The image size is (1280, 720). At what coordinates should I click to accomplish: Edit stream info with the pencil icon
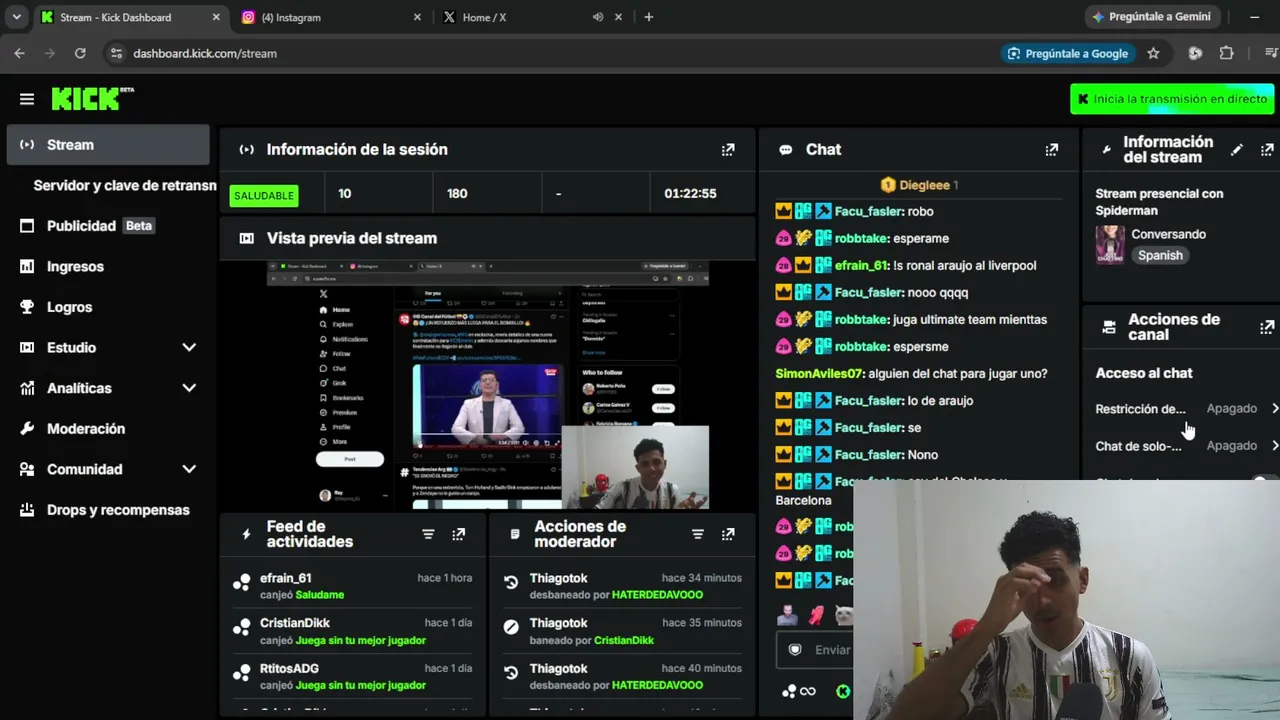pyautogui.click(x=1237, y=149)
